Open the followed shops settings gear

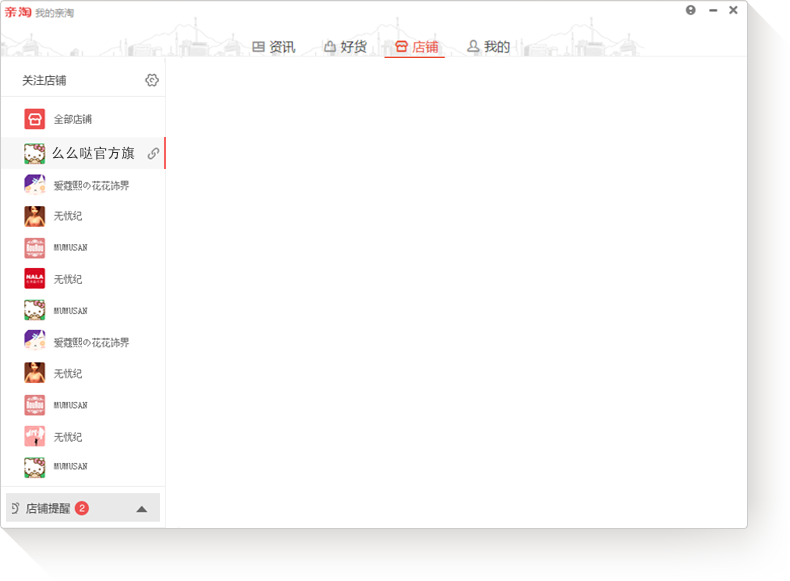[x=152, y=80]
